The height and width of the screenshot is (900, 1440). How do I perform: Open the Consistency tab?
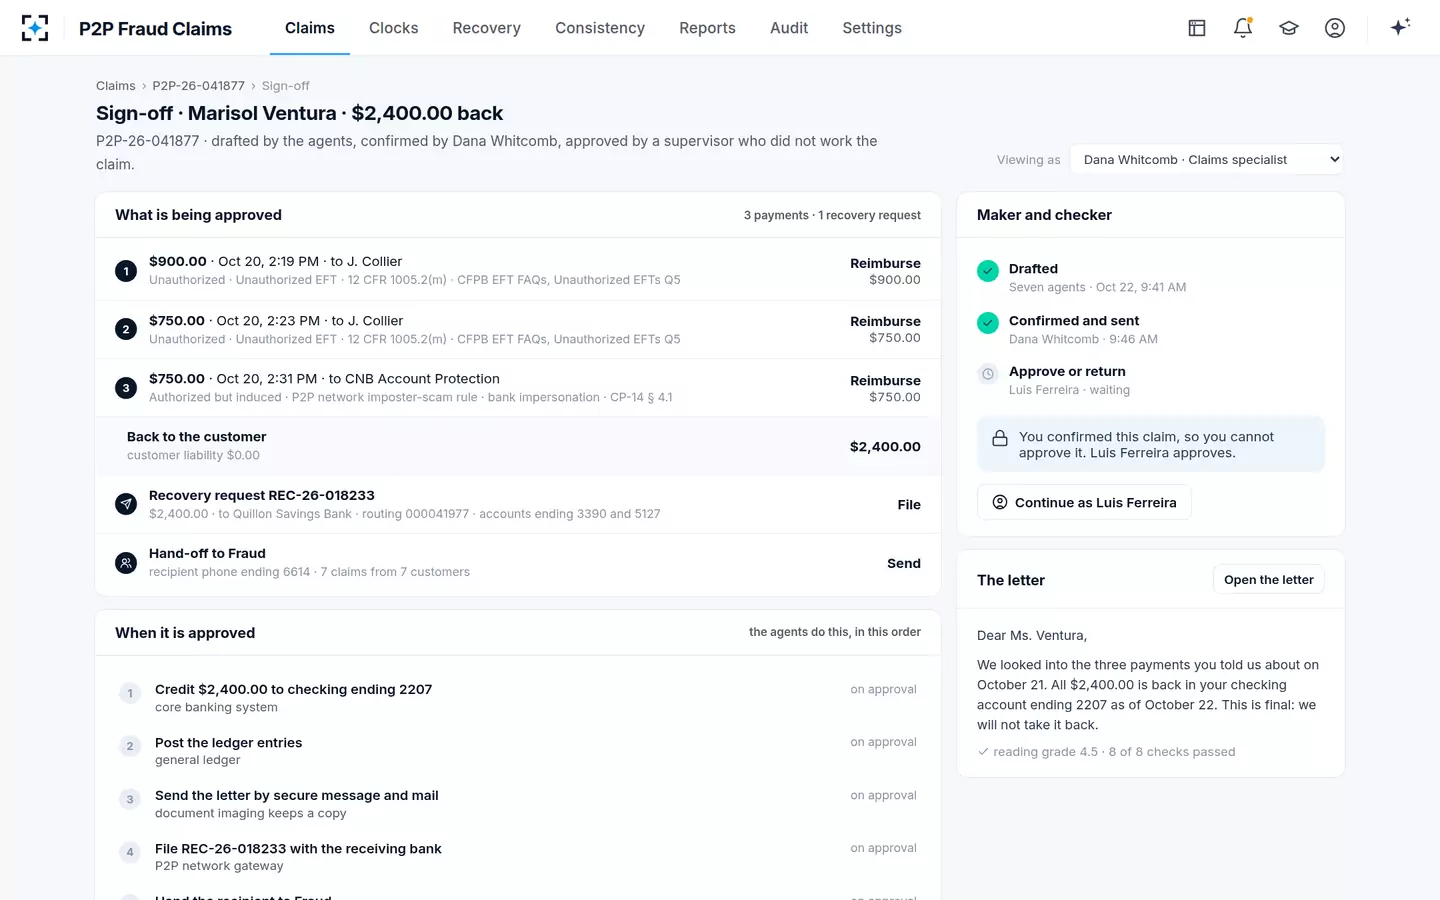coord(600,28)
